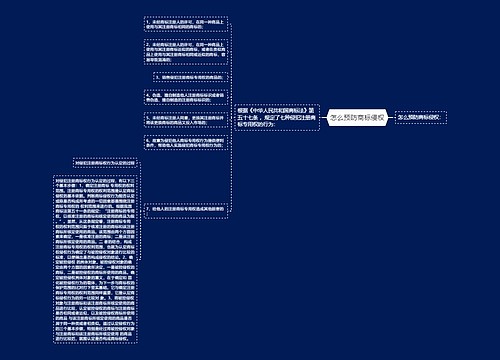Click the dotted bracket beside the paragraph node

tap(140, 211)
